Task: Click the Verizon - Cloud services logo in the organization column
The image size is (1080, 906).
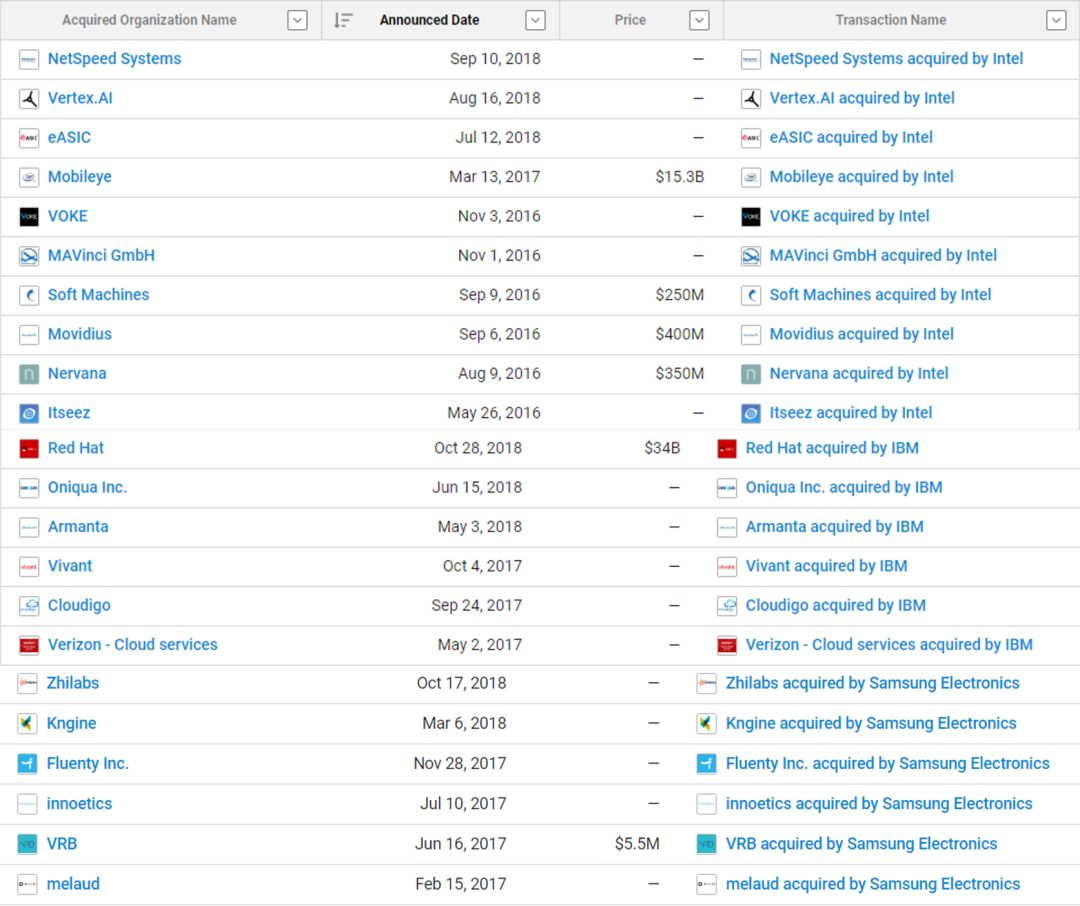Action: point(29,646)
